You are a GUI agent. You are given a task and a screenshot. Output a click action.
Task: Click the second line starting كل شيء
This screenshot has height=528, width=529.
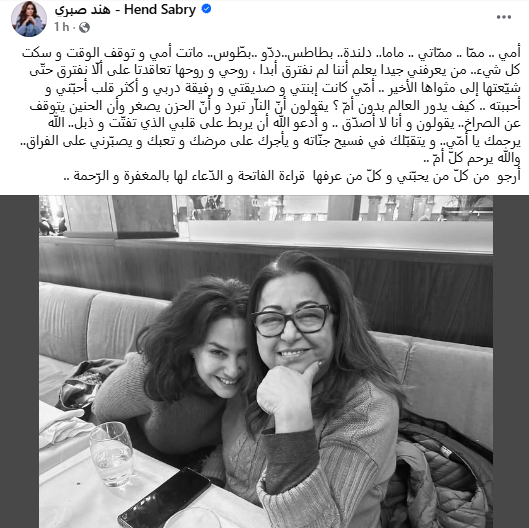[275, 71]
